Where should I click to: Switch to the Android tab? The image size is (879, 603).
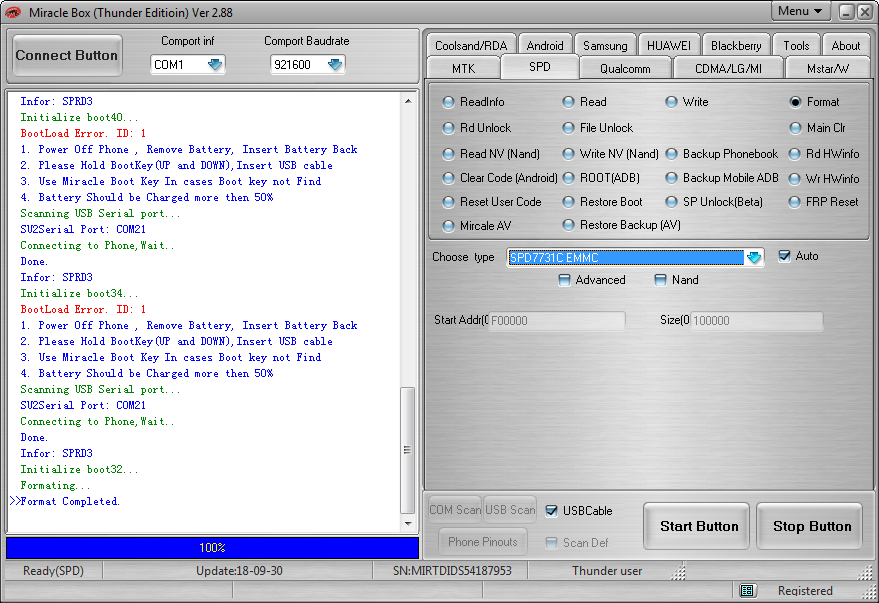coord(545,45)
